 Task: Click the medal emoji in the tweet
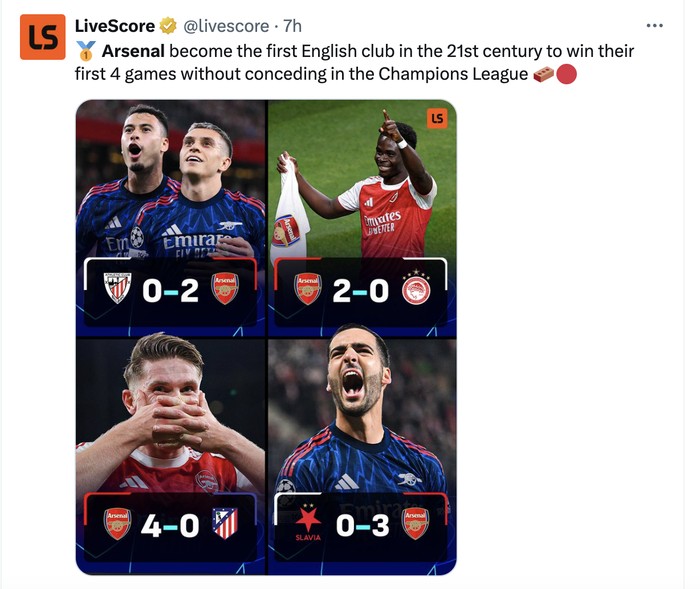pyautogui.click(x=86, y=51)
